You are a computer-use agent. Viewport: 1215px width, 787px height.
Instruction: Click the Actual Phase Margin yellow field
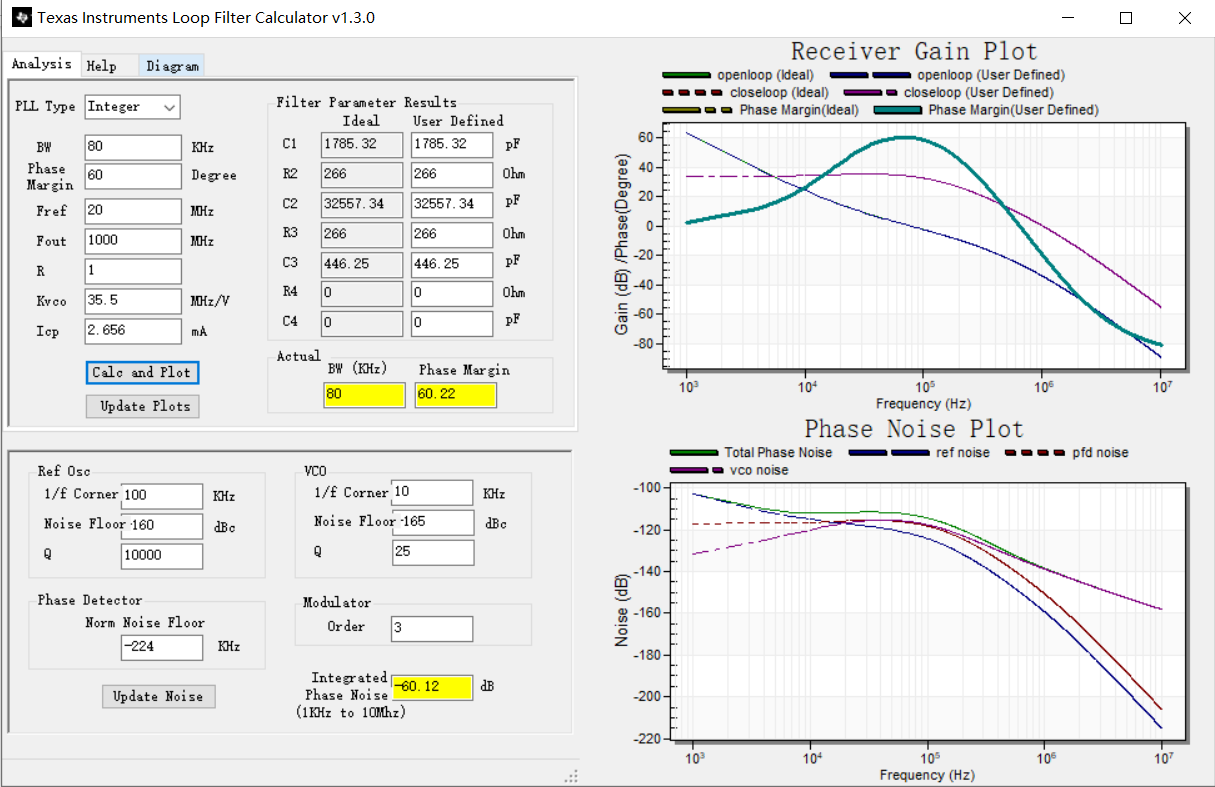[456, 395]
